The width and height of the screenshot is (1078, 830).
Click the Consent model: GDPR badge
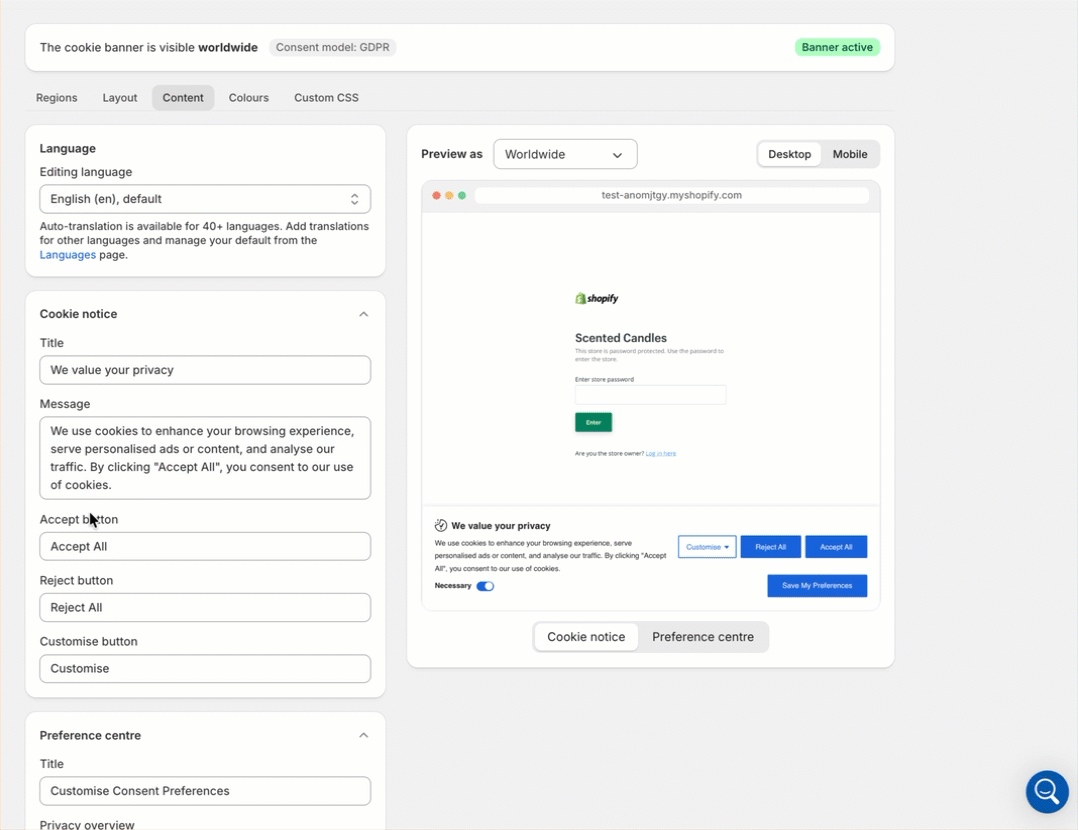[x=332, y=47]
